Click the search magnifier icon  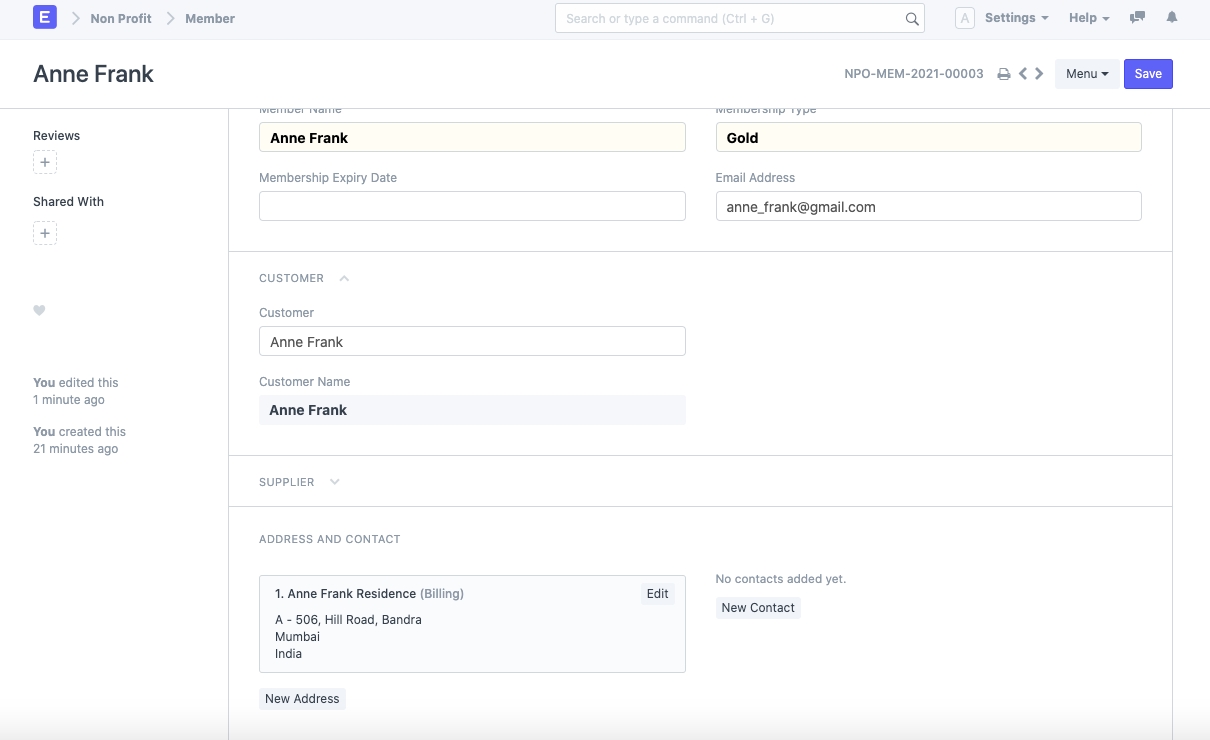pos(911,19)
